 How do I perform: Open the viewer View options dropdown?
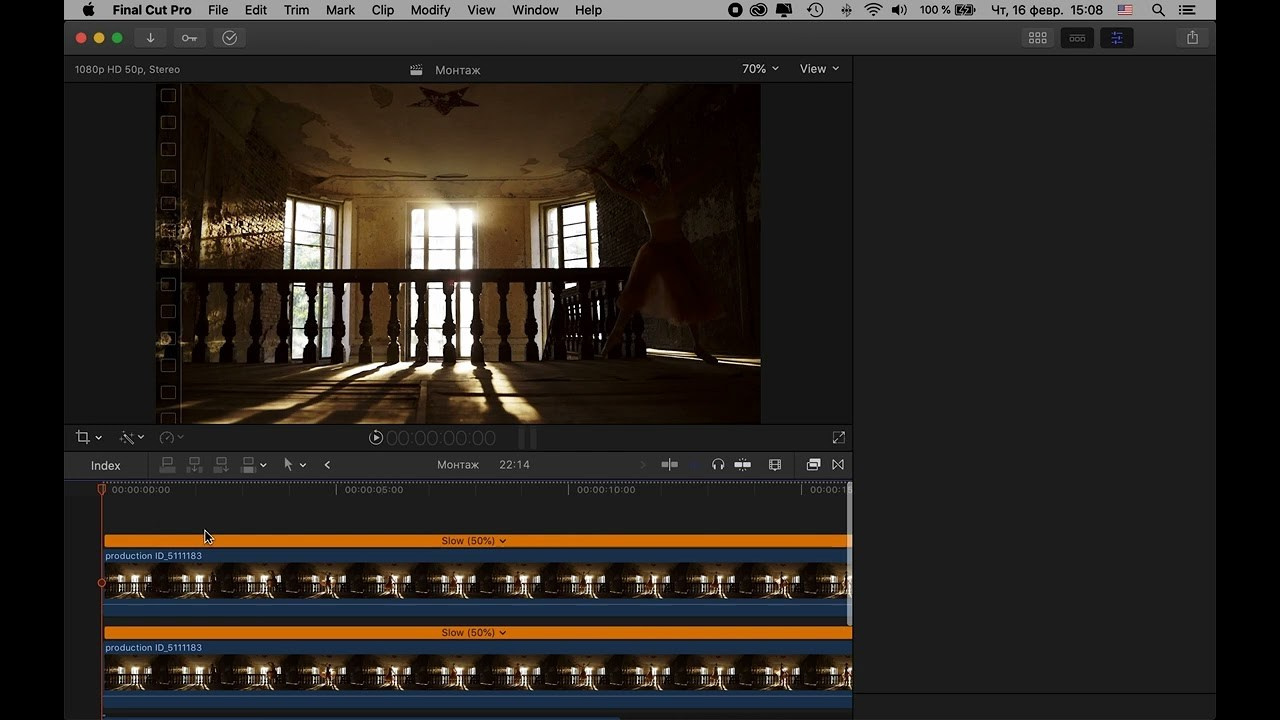coord(819,69)
